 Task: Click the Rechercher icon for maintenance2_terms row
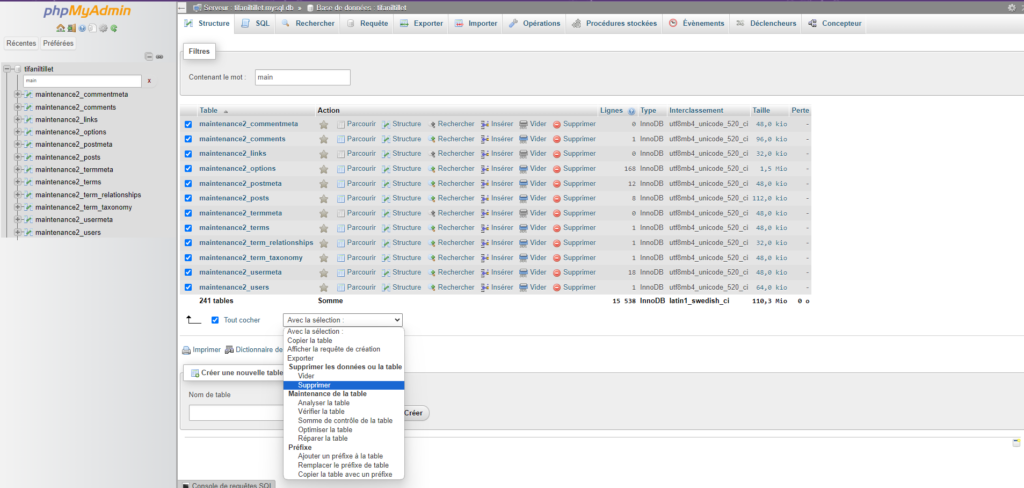[433, 228]
